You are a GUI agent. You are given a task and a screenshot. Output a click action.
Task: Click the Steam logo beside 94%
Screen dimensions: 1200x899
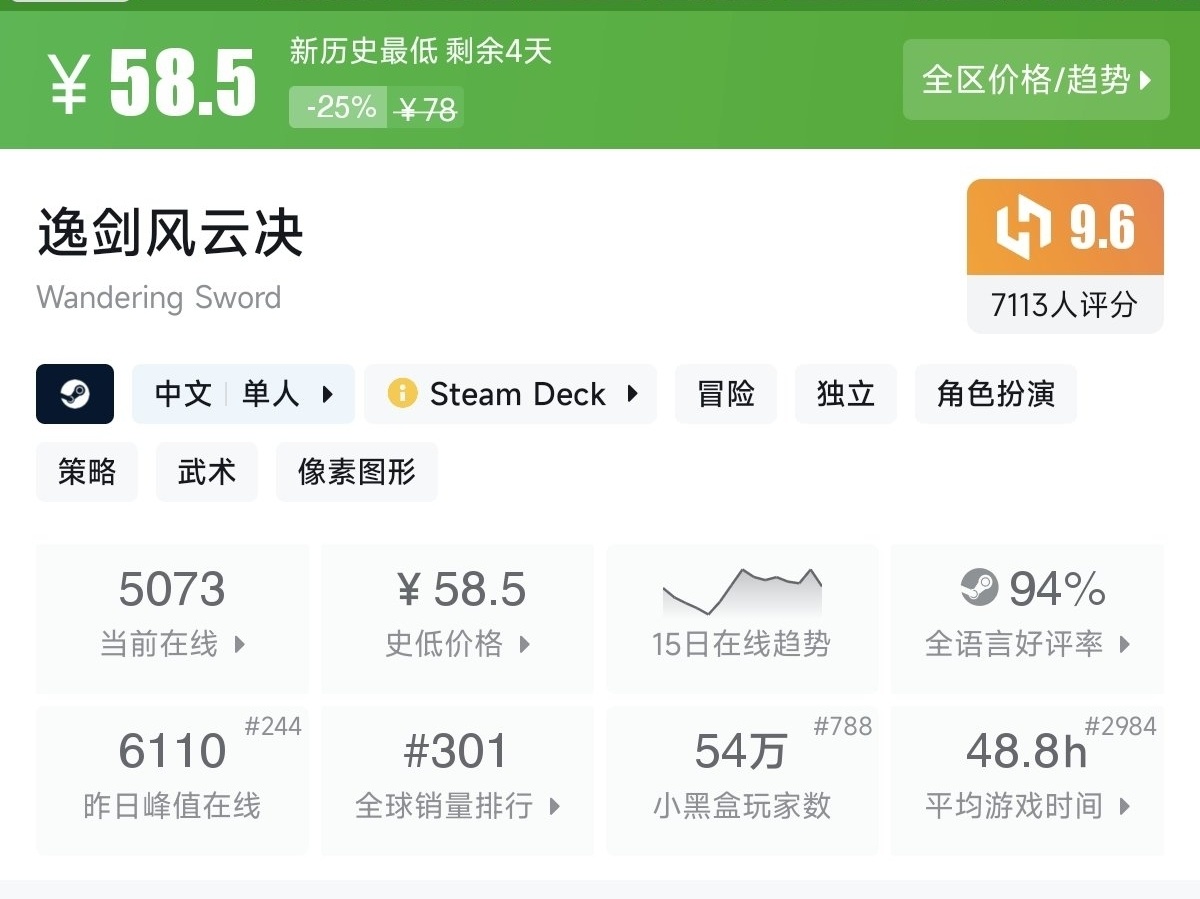tap(979, 588)
